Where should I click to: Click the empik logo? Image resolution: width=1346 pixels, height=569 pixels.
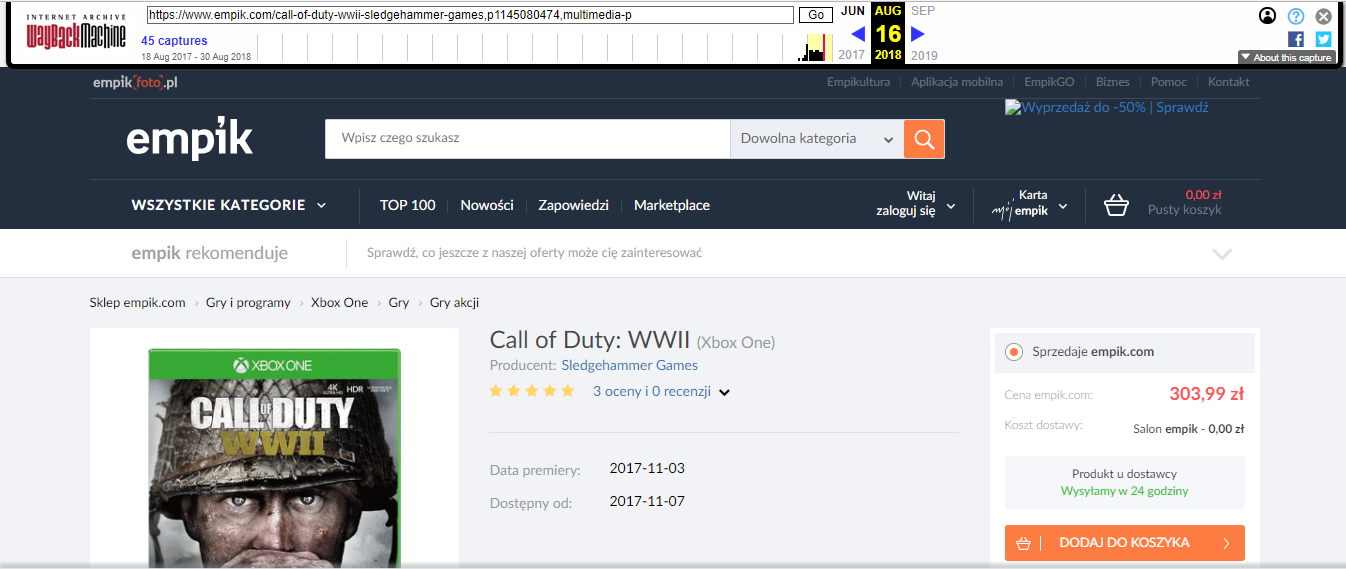189,140
